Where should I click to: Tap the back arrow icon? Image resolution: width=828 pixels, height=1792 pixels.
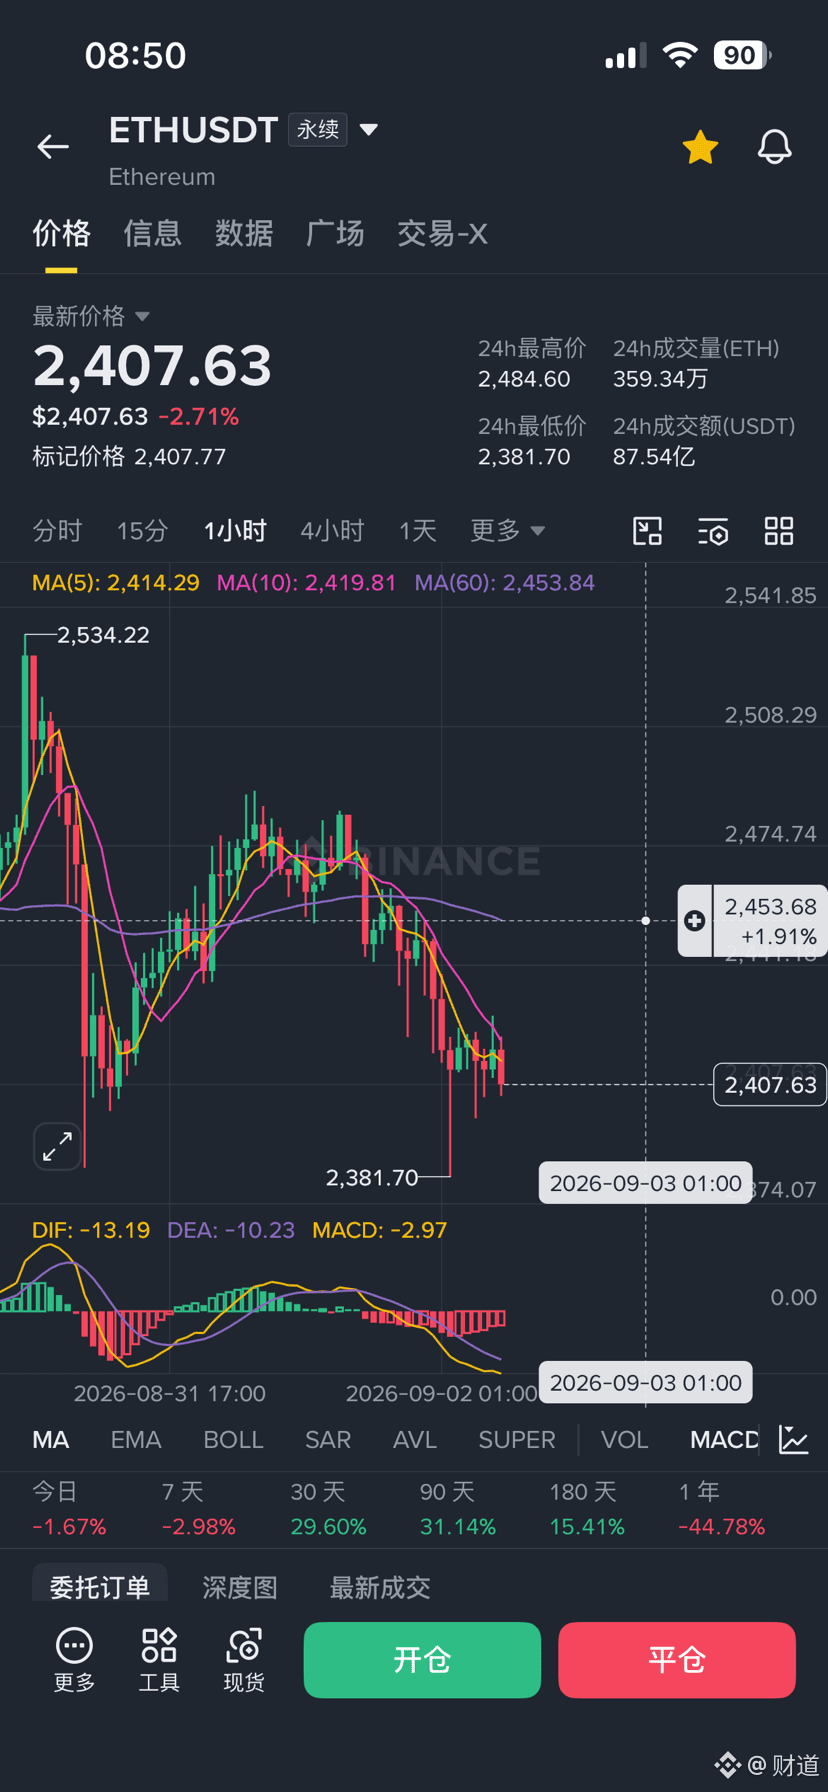tap(53, 147)
